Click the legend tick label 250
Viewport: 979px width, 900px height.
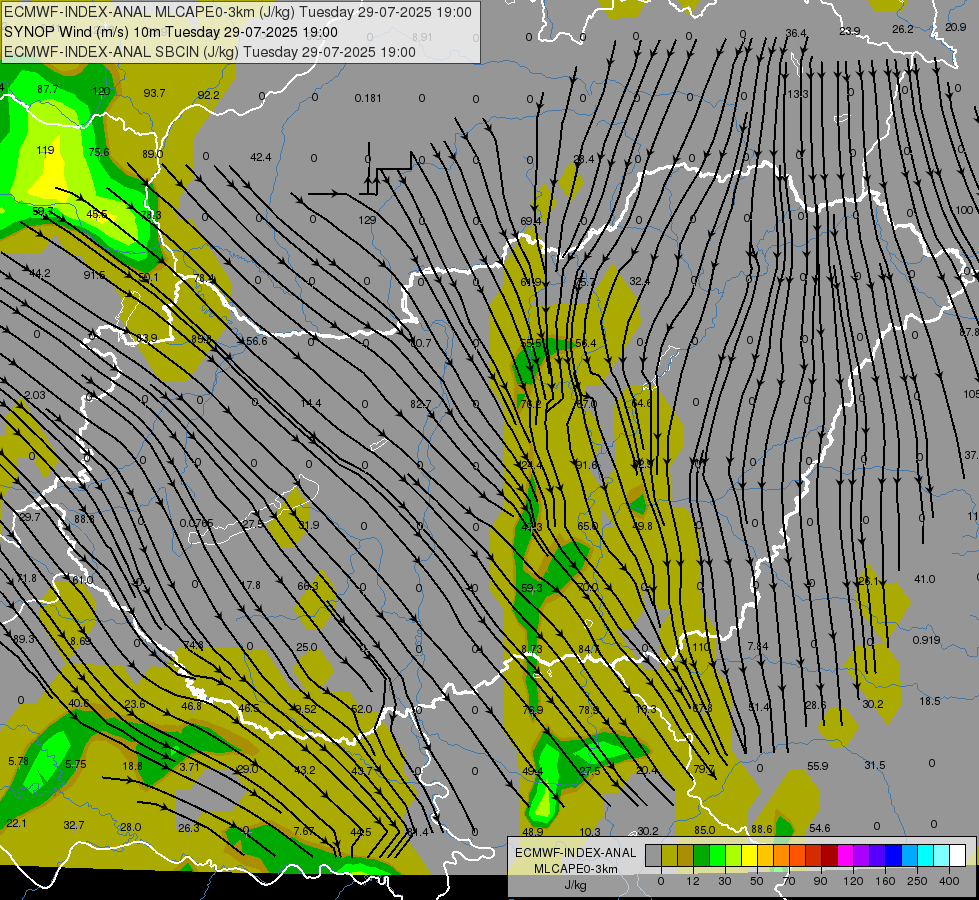917,881
